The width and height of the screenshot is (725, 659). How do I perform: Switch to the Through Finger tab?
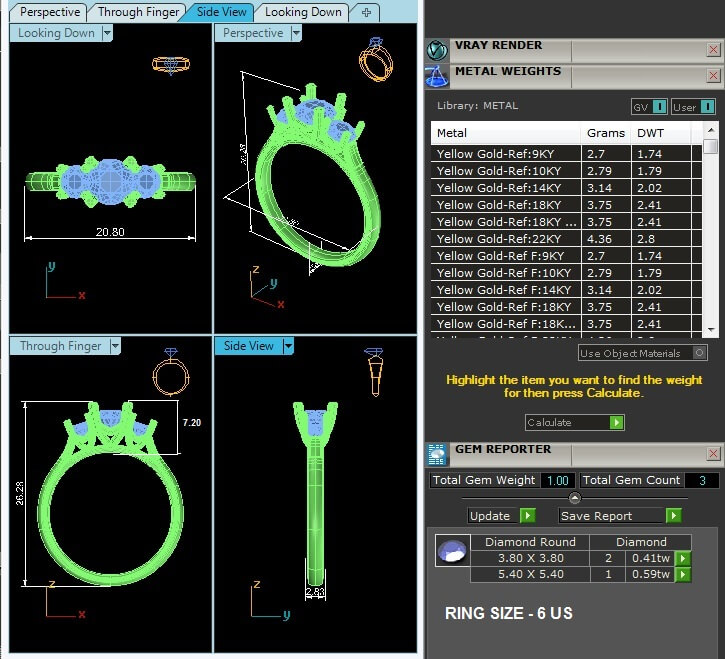(139, 12)
